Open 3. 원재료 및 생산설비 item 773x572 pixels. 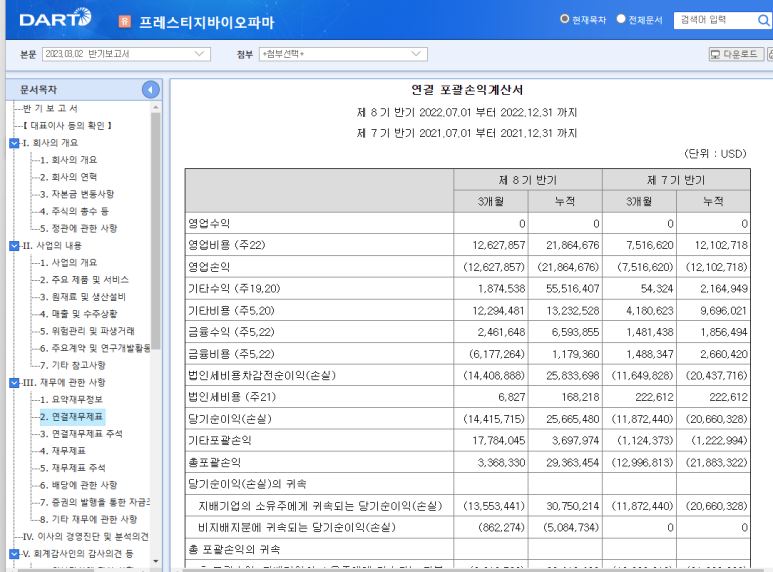click(83, 297)
